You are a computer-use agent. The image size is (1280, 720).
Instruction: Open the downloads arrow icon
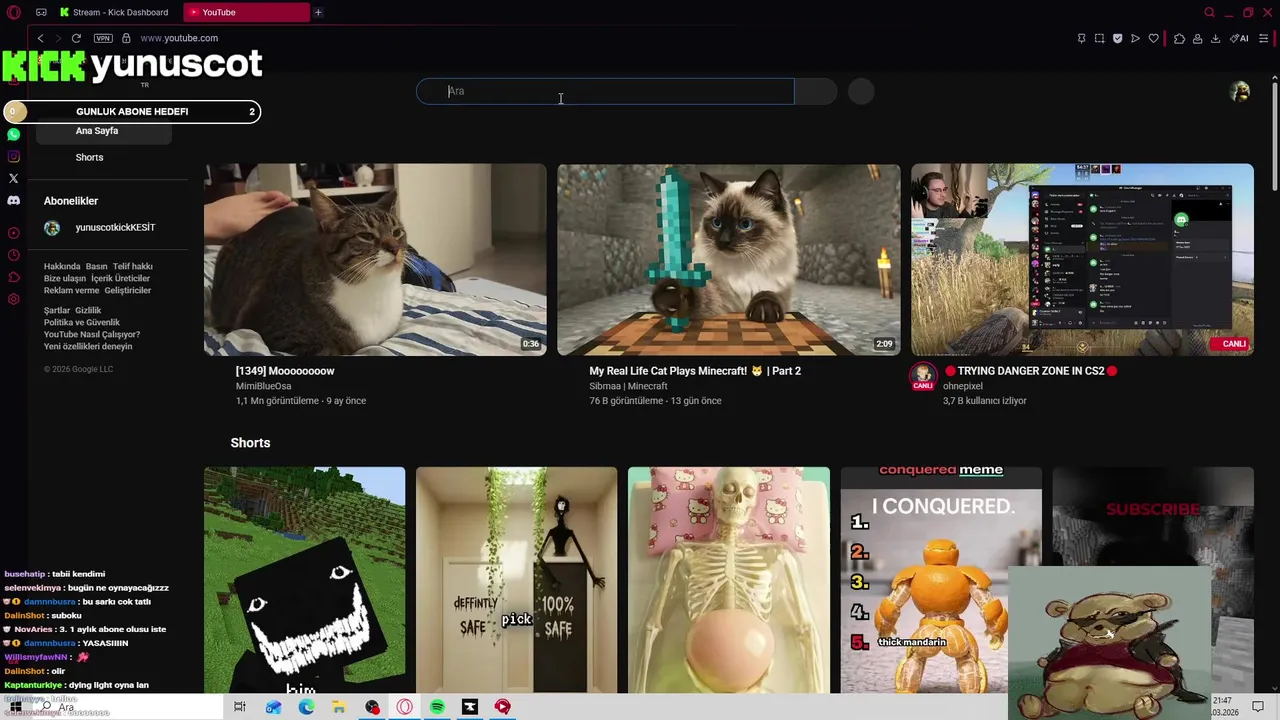(x=1215, y=38)
